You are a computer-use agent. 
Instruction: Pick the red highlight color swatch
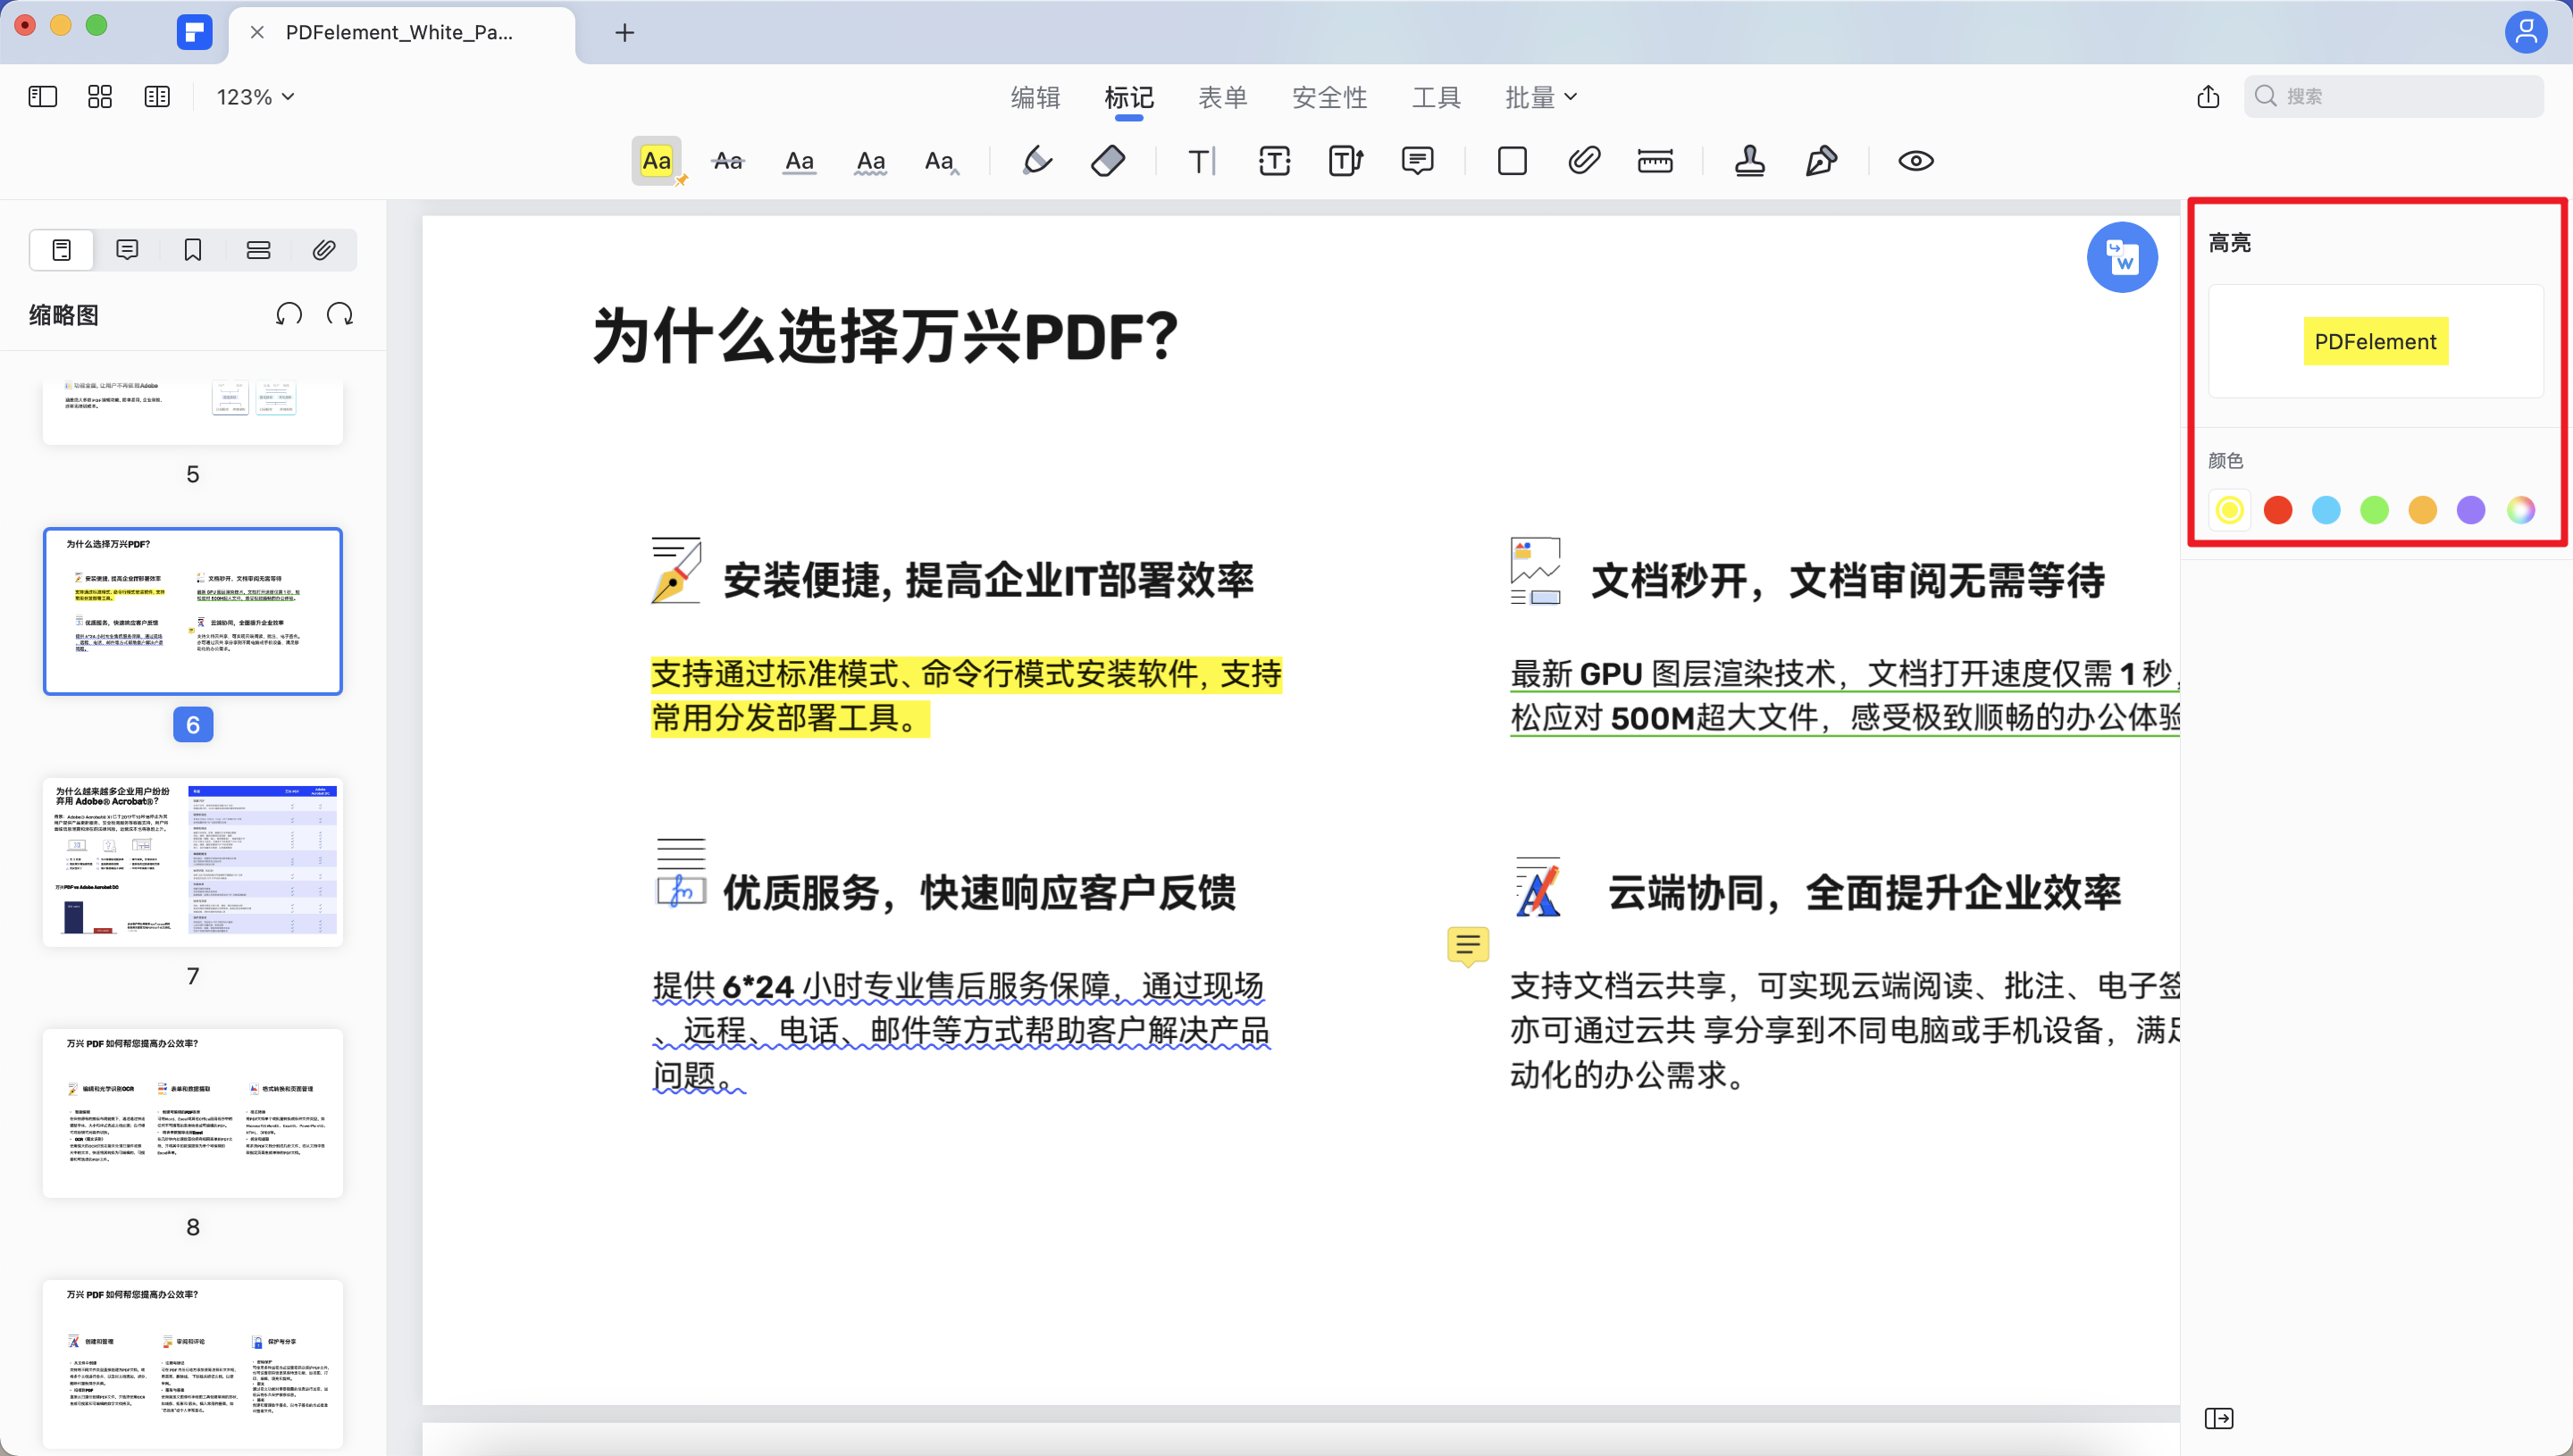click(2278, 510)
